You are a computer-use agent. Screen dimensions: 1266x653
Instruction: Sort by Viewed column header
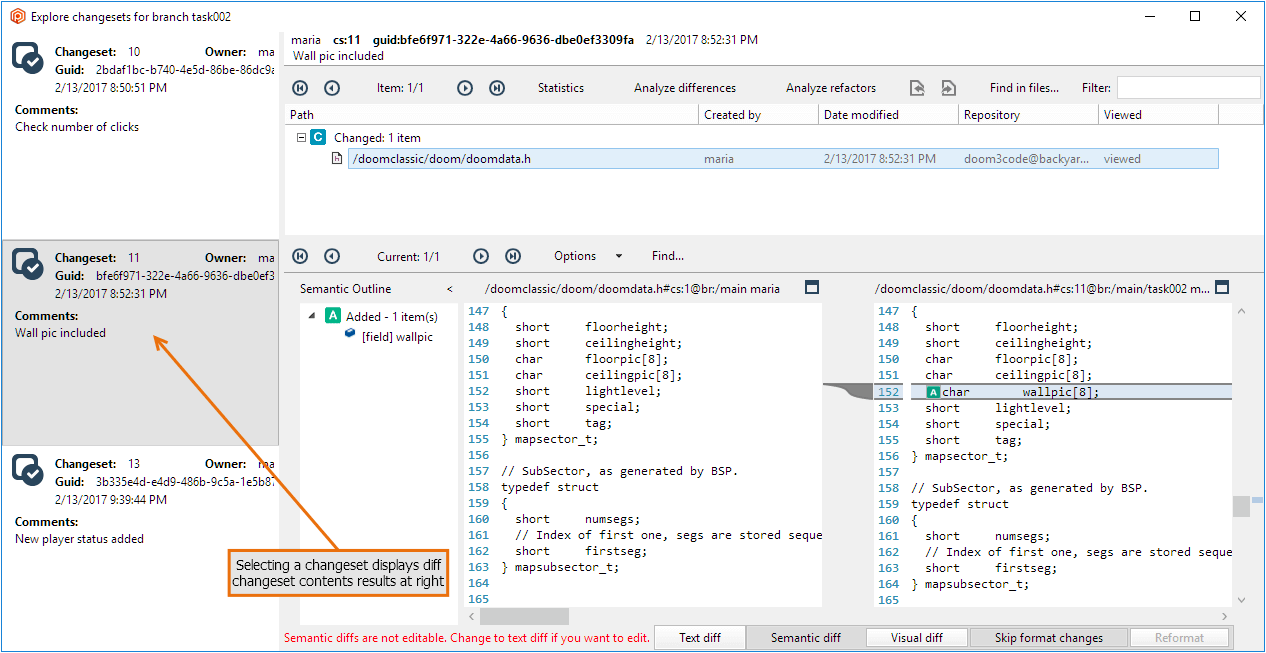click(1158, 115)
